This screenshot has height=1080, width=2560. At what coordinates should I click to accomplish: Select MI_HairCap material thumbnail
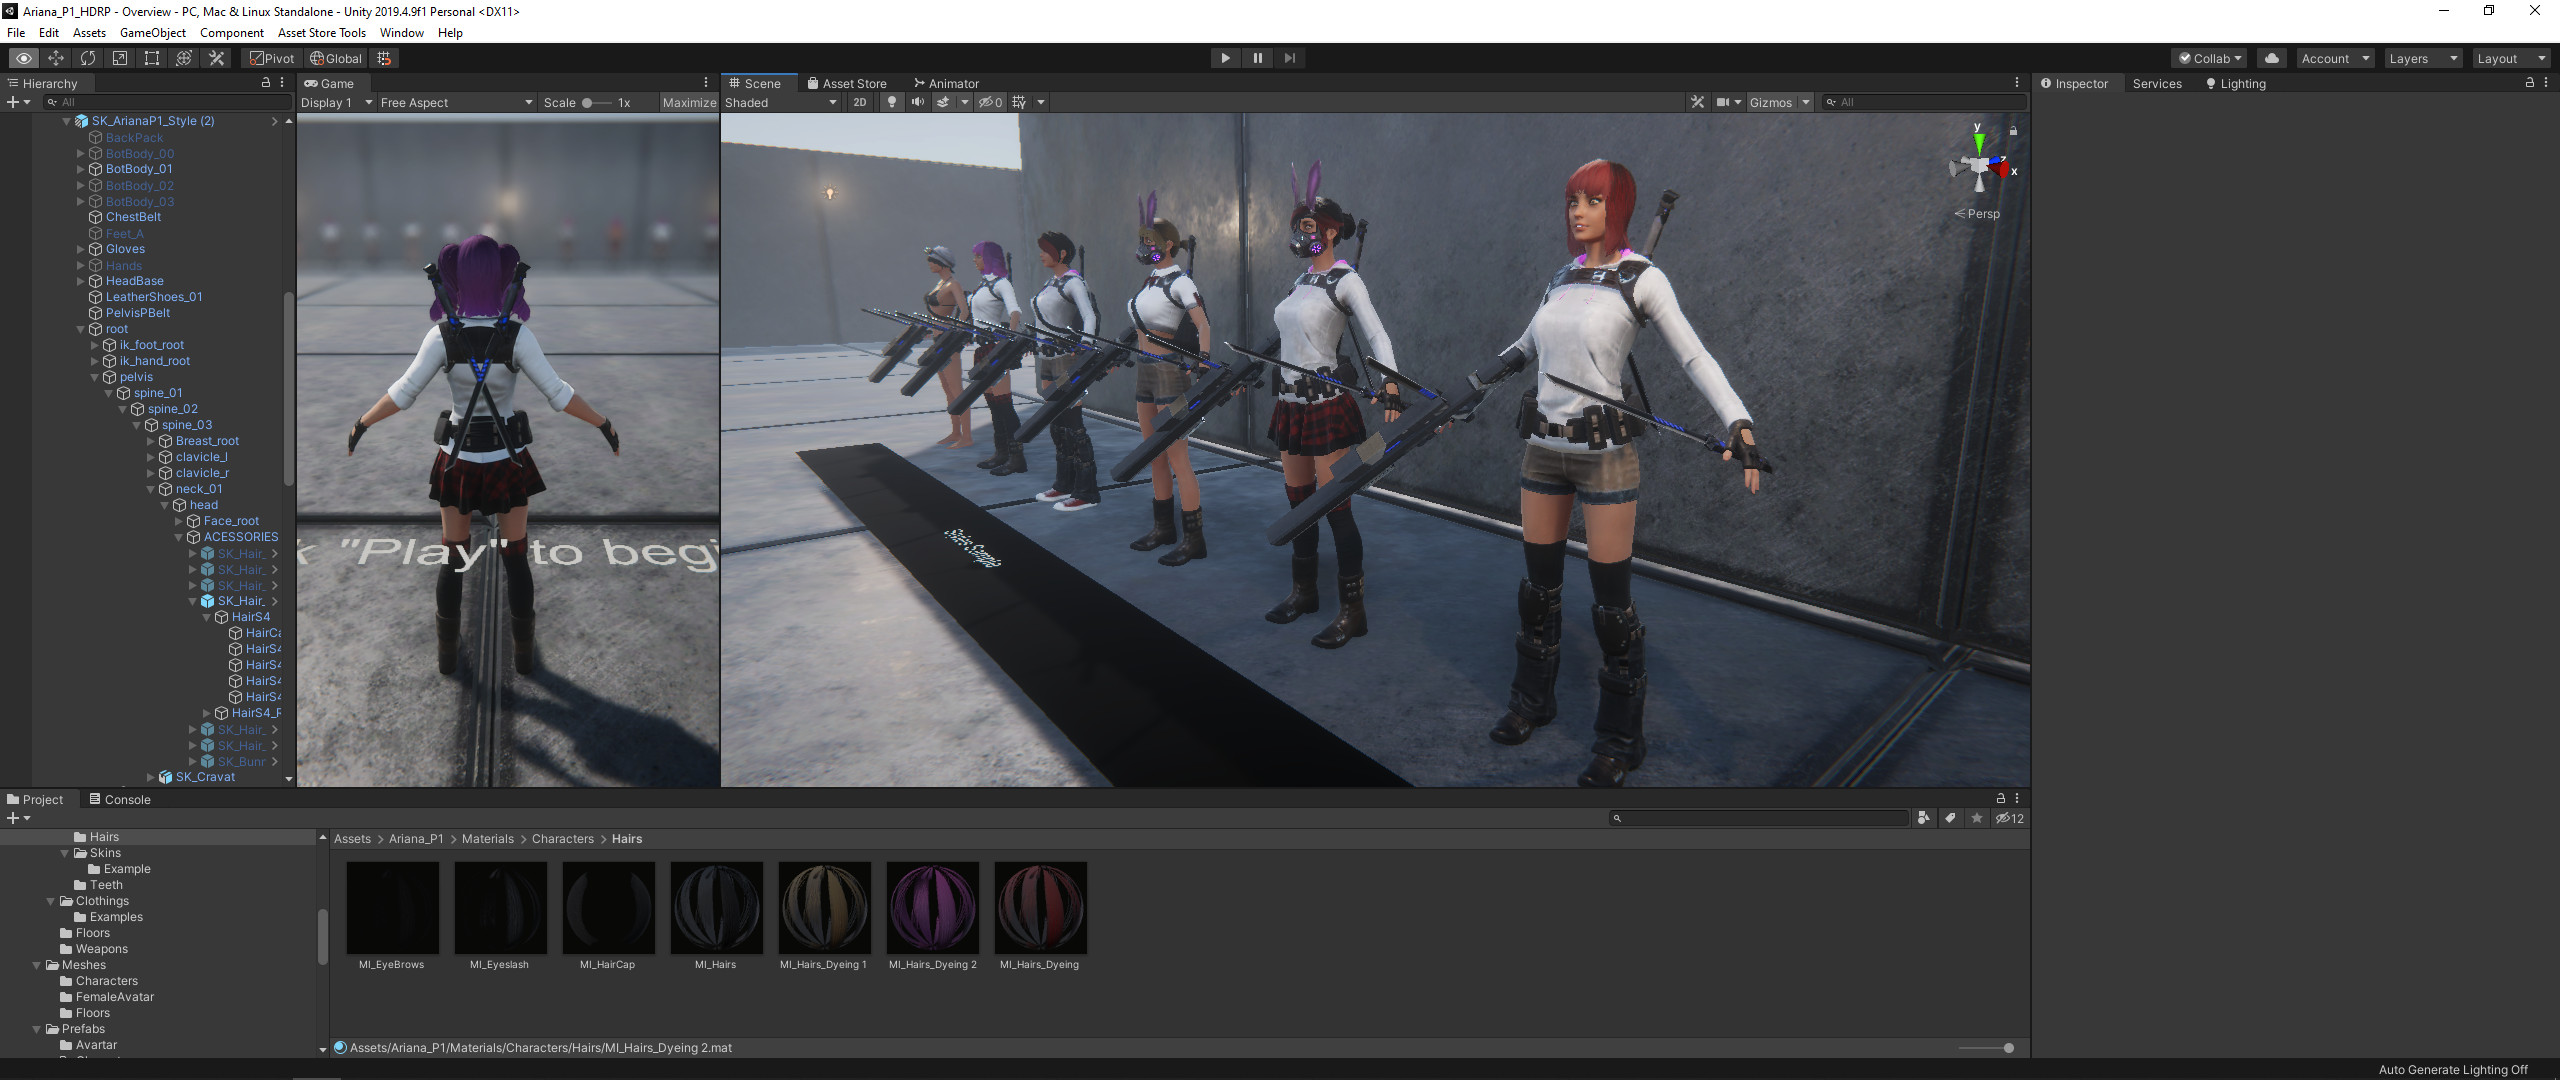pos(608,908)
